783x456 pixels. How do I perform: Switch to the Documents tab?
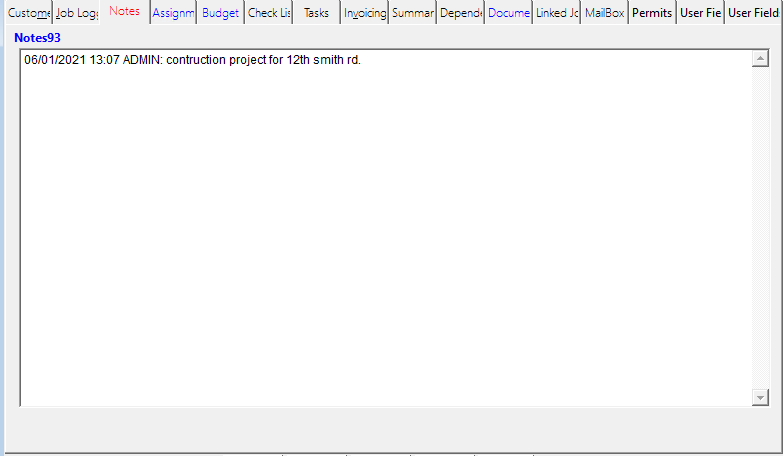pyautogui.click(x=509, y=13)
